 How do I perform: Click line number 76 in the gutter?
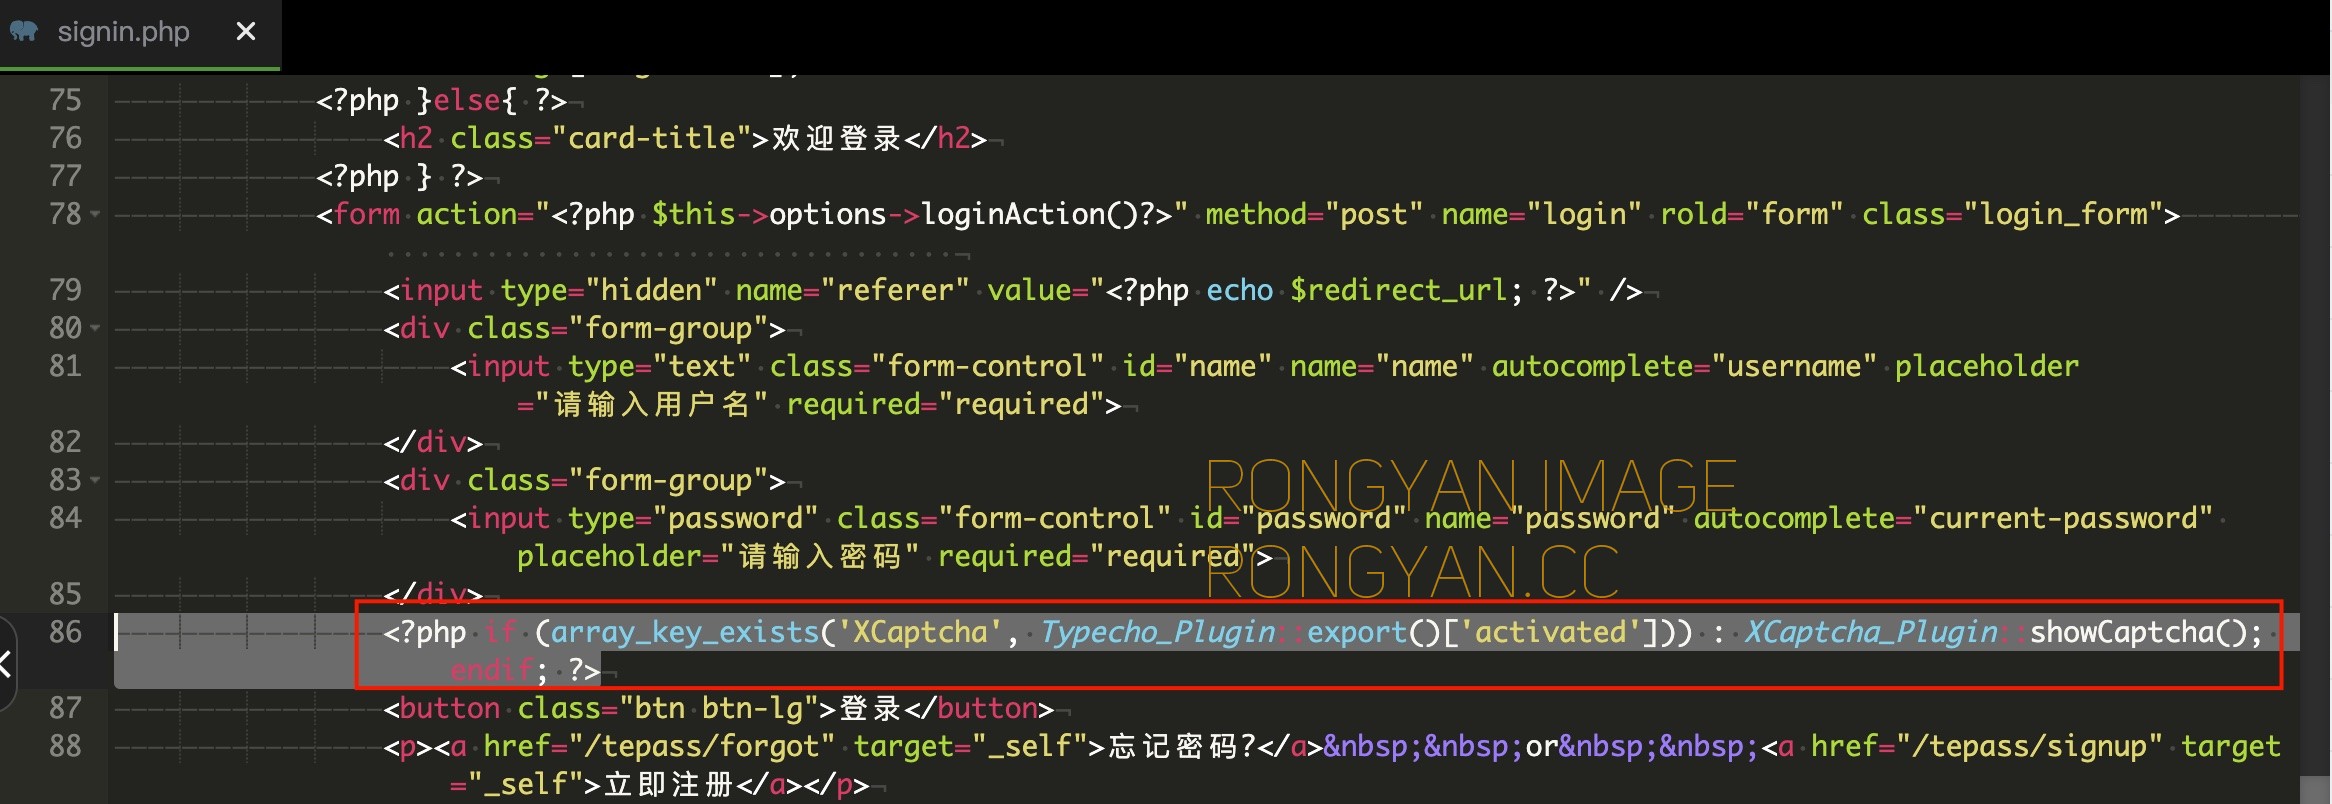pyautogui.click(x=65, y=138)
